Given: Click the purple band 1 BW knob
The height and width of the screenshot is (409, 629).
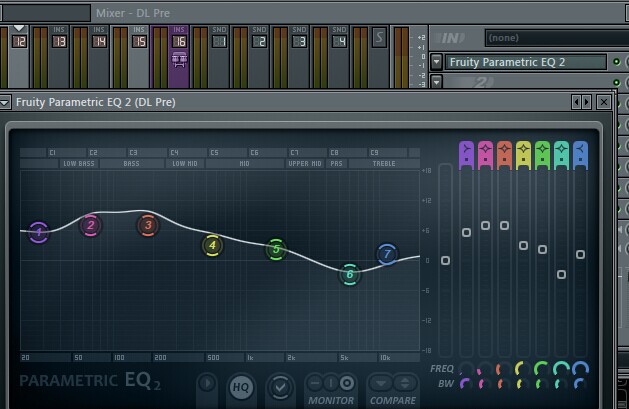Looking at the screenshot, I should tap(466, 384).
